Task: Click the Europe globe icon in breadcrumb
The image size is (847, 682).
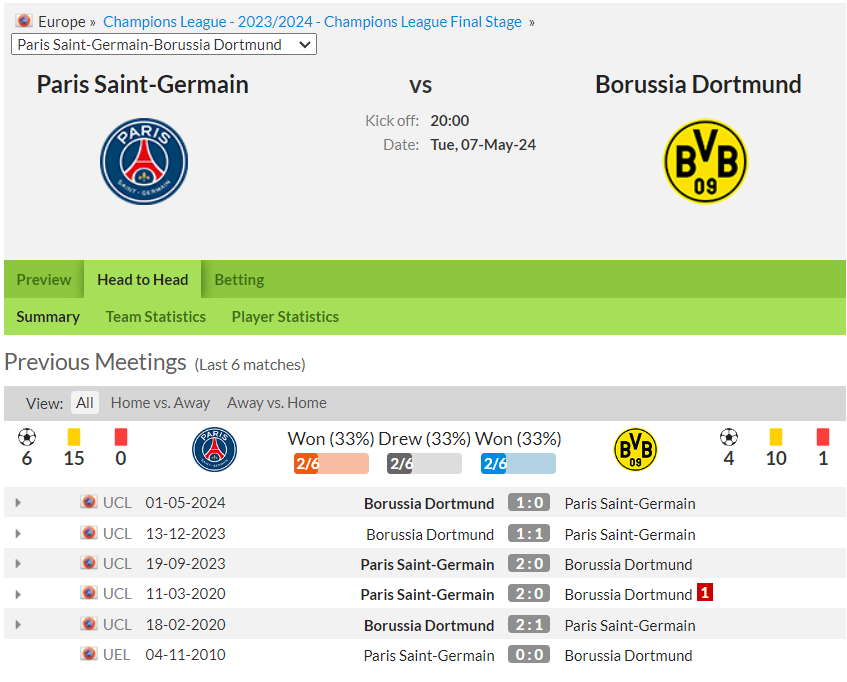Action: tap(24, 21)
